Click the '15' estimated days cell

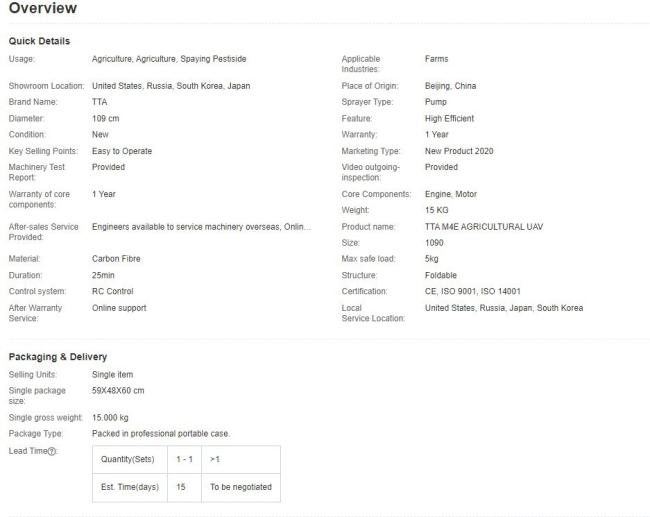pyautogui.click(x=181, y=487)
